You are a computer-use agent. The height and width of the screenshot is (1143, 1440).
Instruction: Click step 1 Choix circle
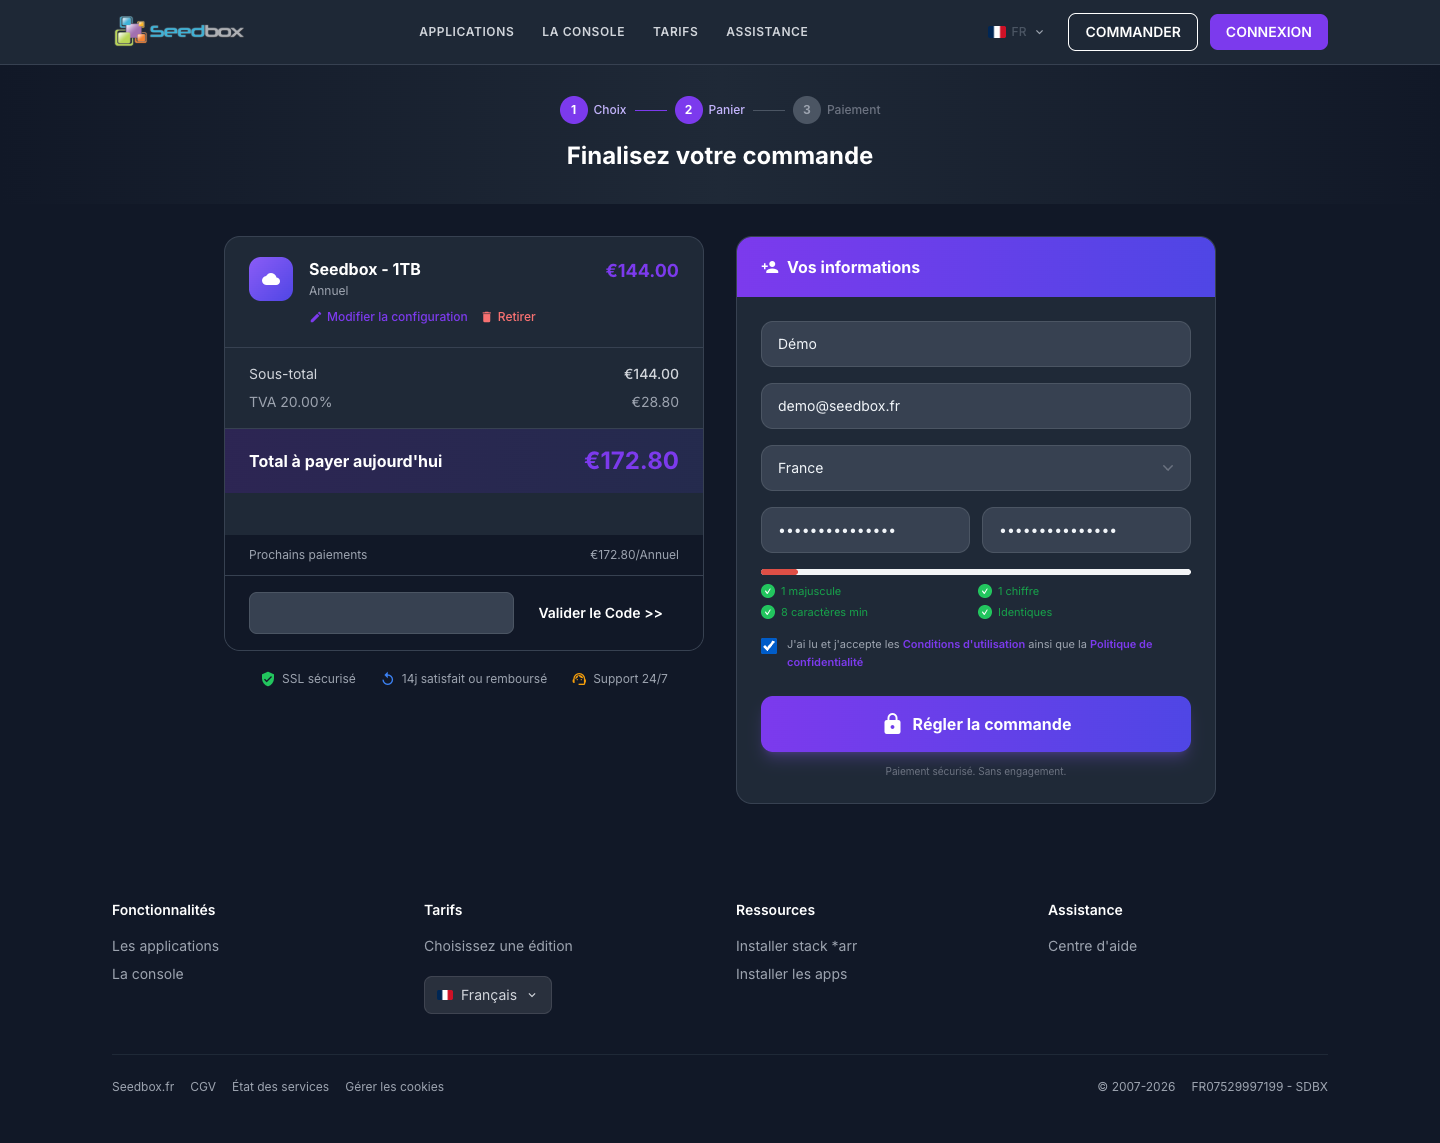tap(574, 110)
